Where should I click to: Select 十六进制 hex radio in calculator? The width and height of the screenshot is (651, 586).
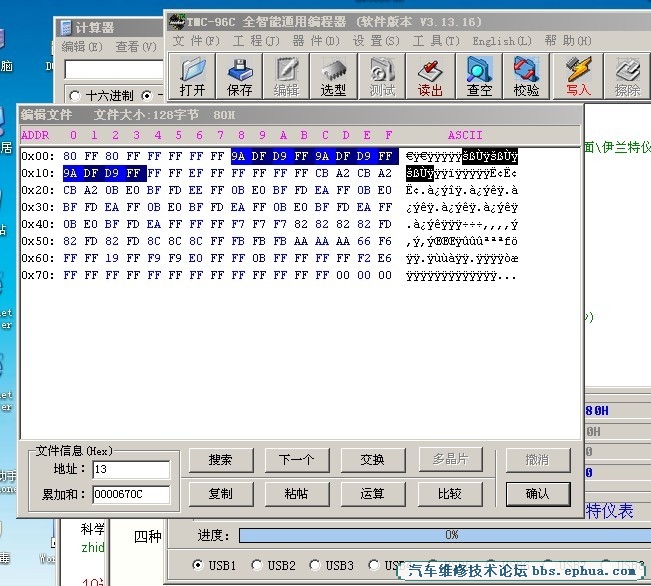[75, 96]
